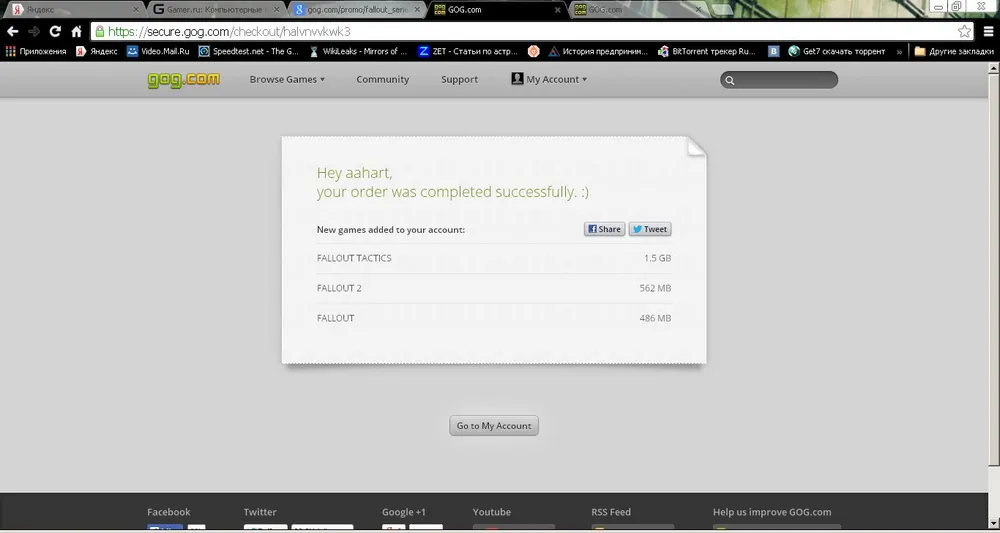The height and width of the screenshot is (533, 1000).
Task: Open Другие закладки folder
Action: 953,52
